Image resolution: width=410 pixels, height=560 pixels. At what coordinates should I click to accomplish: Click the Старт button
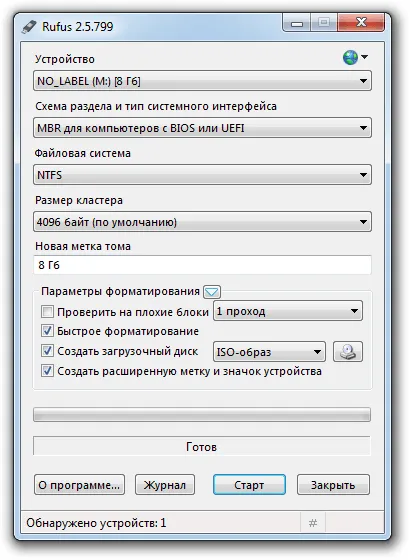point(249,485)
